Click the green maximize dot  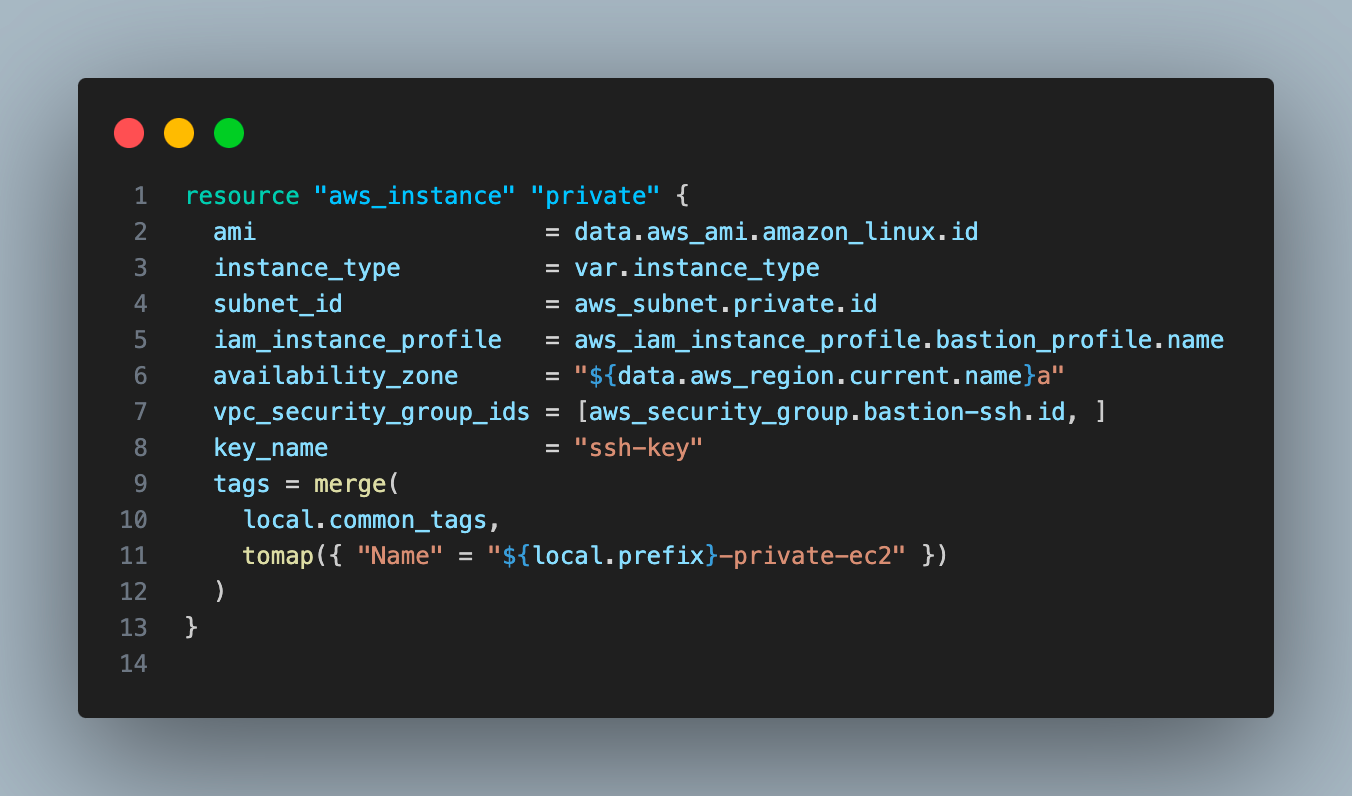click(x=229, y=133)
